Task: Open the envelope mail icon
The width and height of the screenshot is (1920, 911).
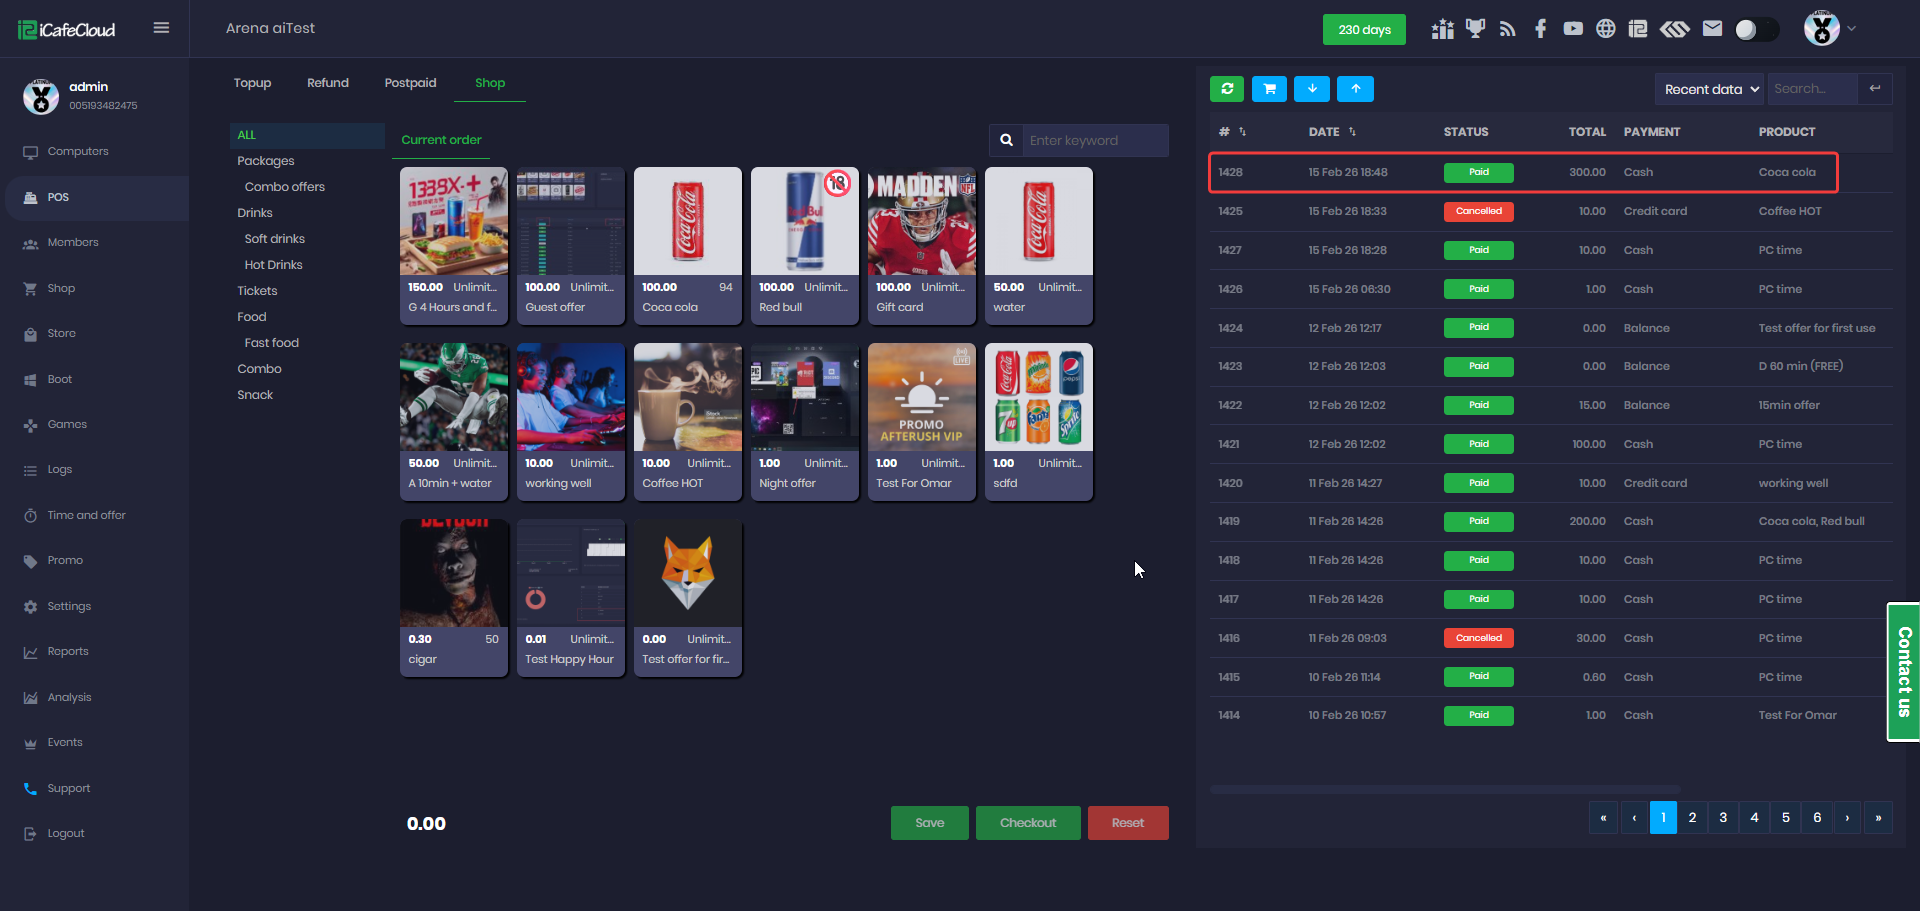Action: pyautogui.click(x=1712, y=29)
